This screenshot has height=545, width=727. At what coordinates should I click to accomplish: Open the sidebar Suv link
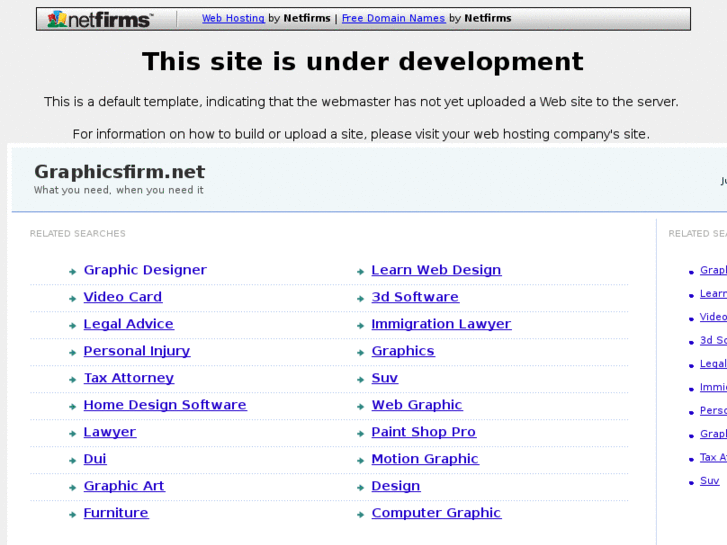pyautogui.click(x=709, y=481)
